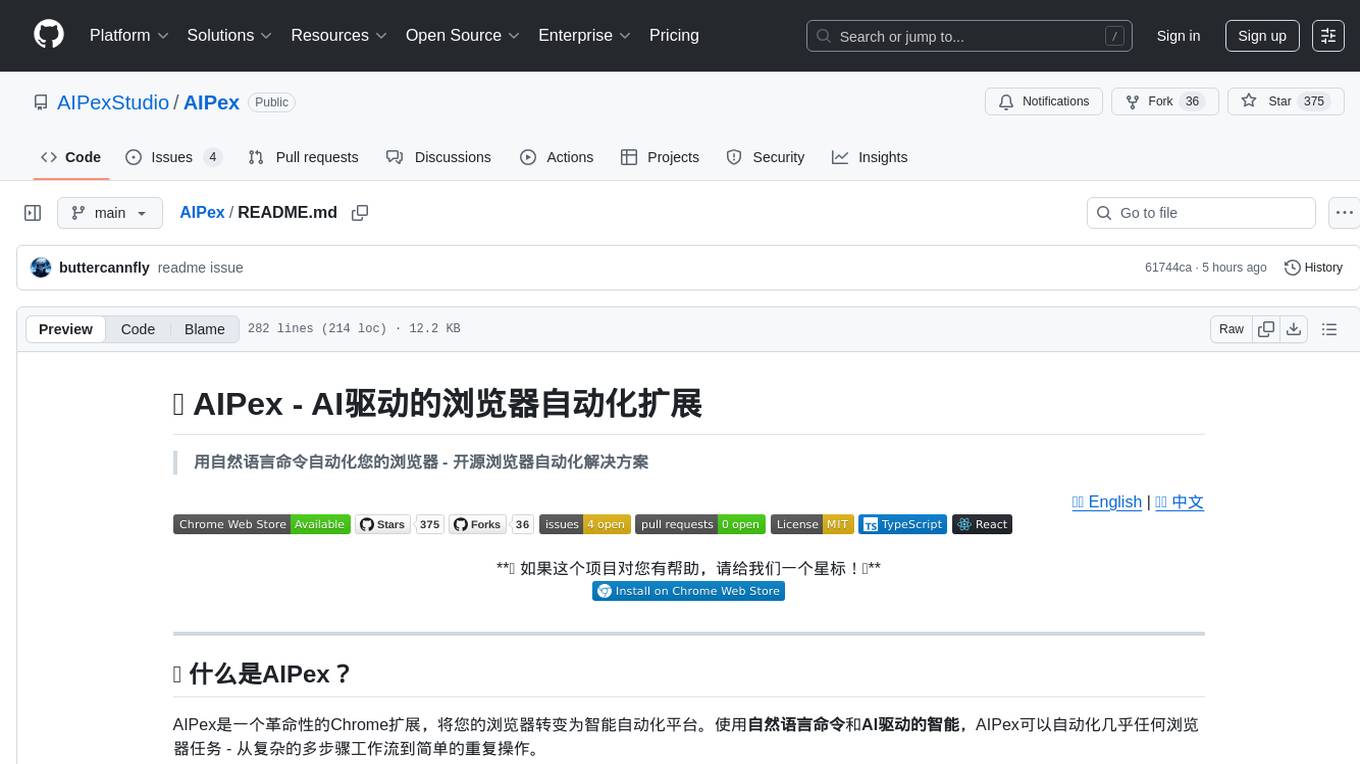Open the document outline icon
The width and height of the screenshot is (1360, 764).
click(1329, 329)
